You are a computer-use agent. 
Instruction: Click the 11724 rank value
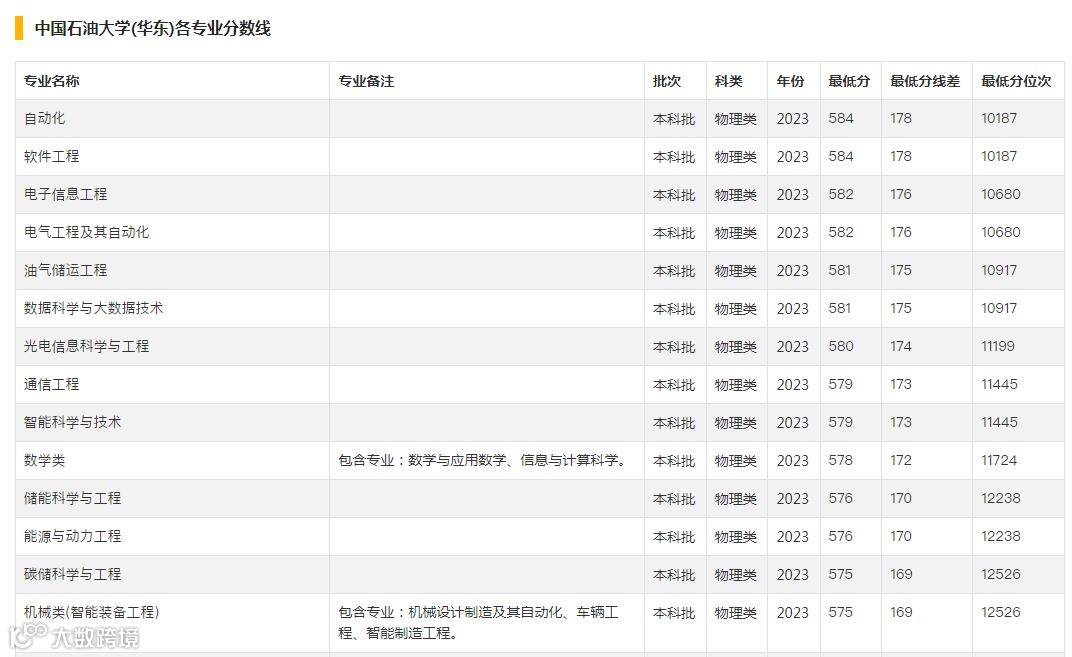tap(999, 460)
